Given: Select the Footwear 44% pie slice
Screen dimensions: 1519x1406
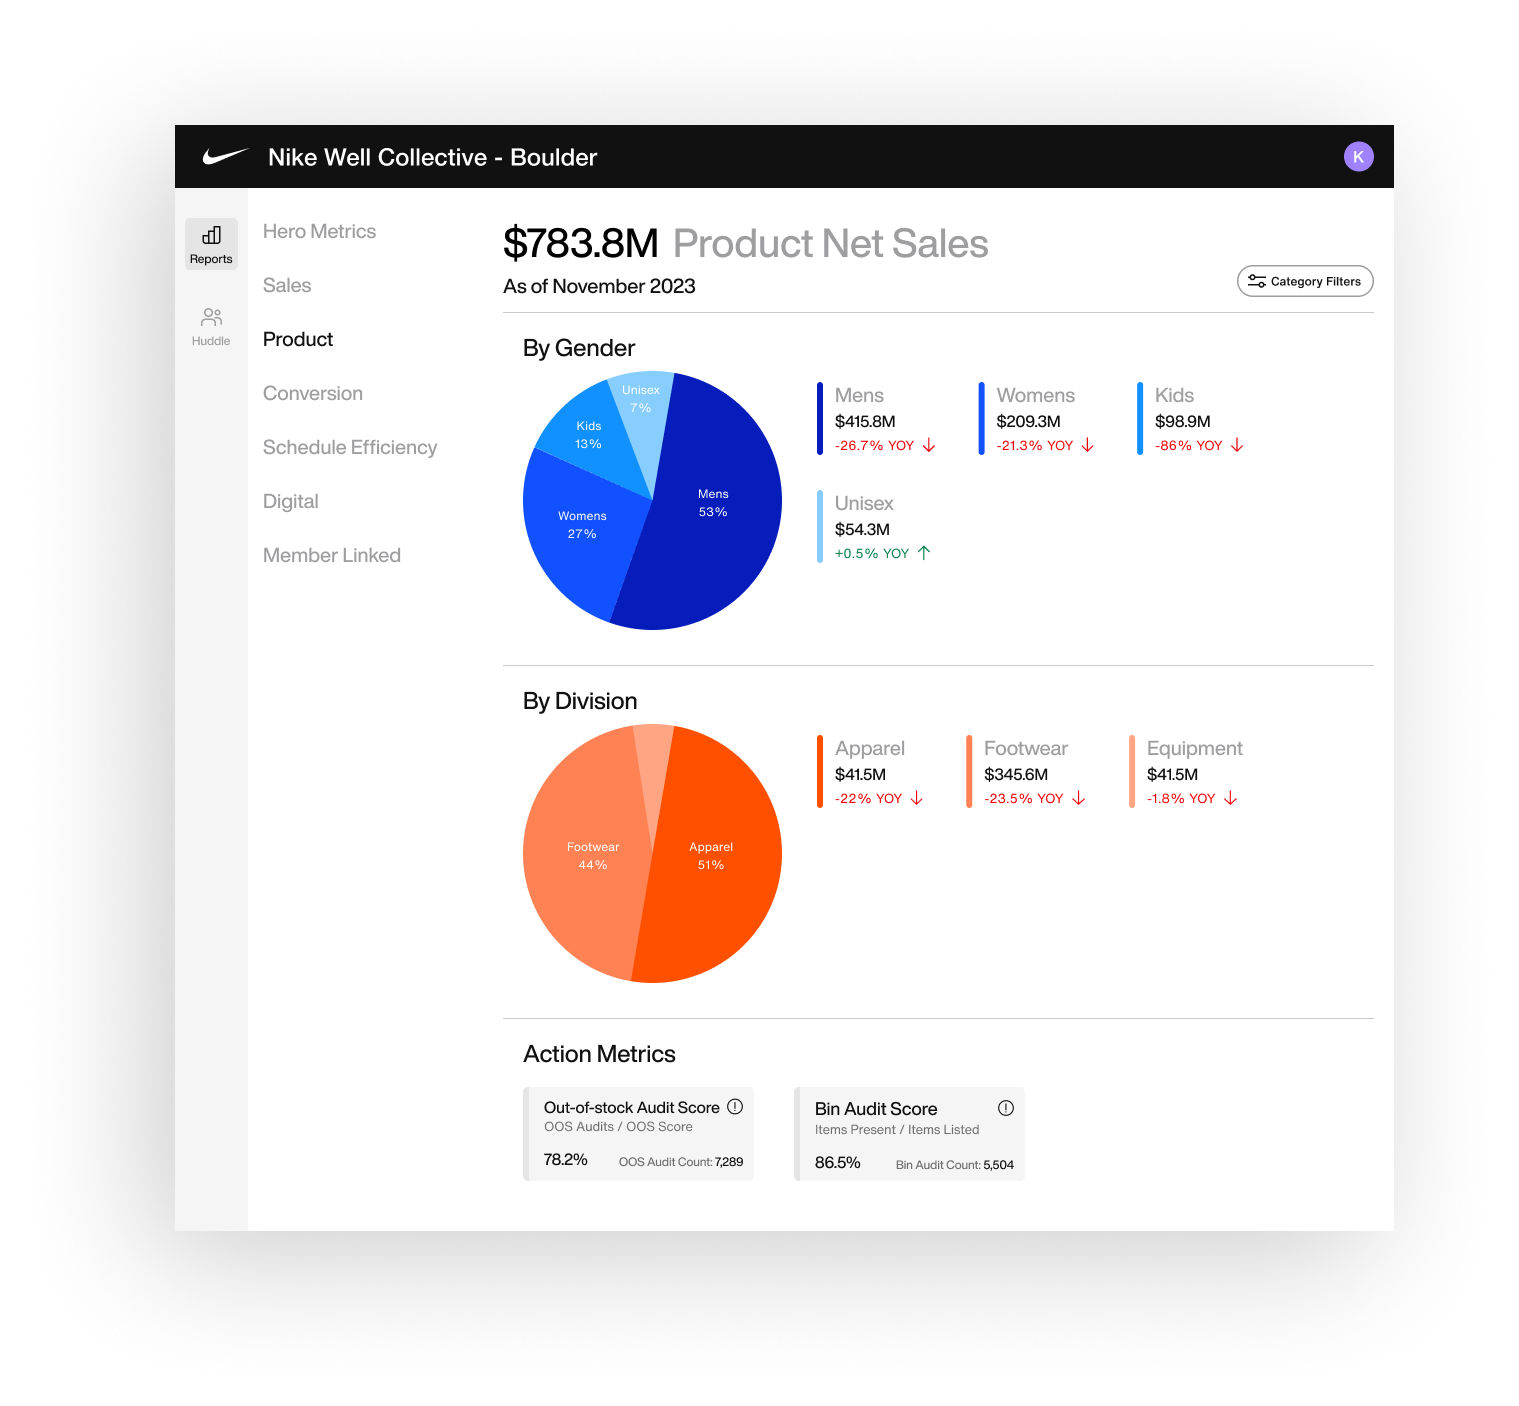Looking at the screenshot, I should [593, 856].
